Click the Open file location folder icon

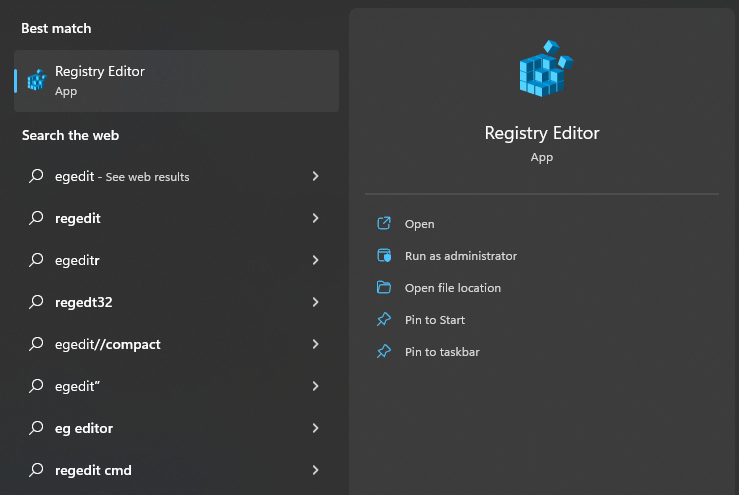[383, 288]
